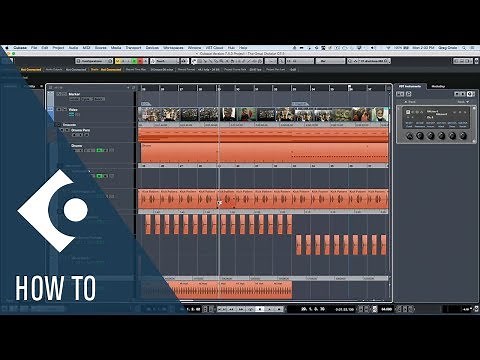Open the Project menu

(58, 48)
